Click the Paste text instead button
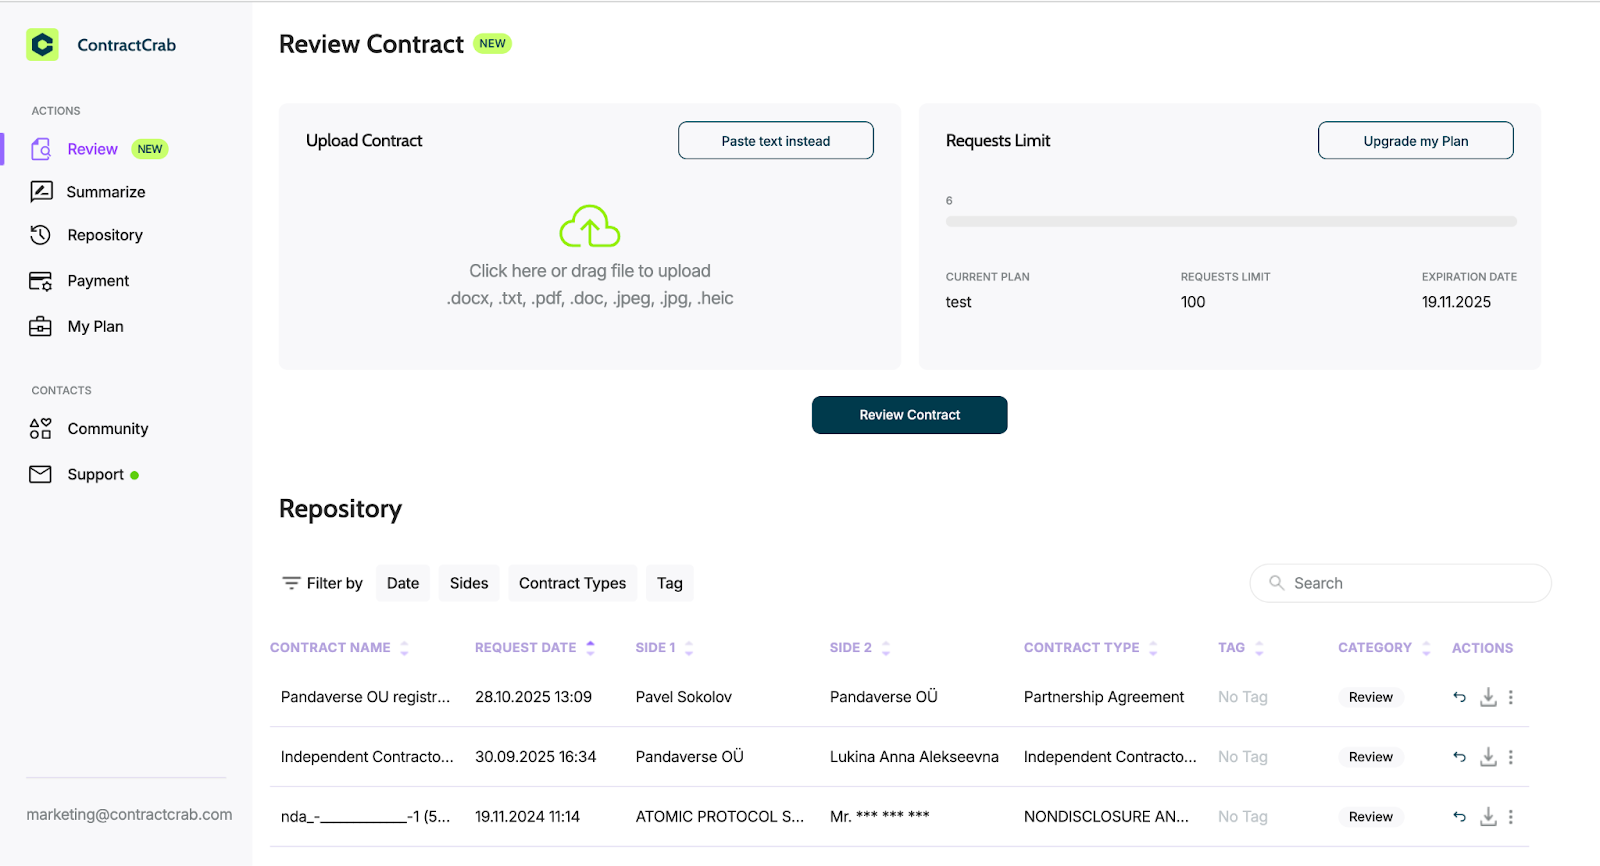Image resolution: width=1600 pixels, height=866 pixels. pos(775,141)
